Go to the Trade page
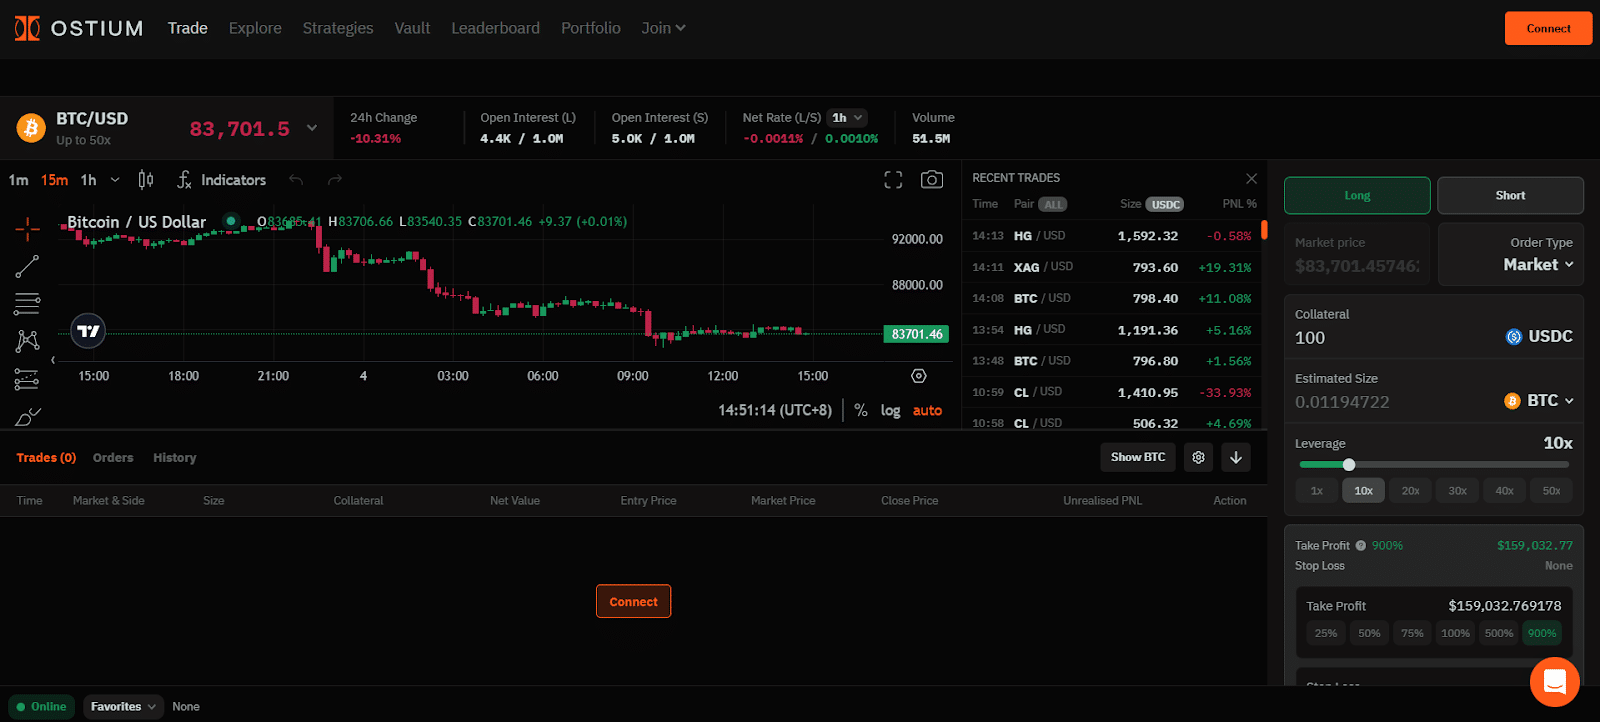This screenshot has width=1600, height=722. point(188,28)
